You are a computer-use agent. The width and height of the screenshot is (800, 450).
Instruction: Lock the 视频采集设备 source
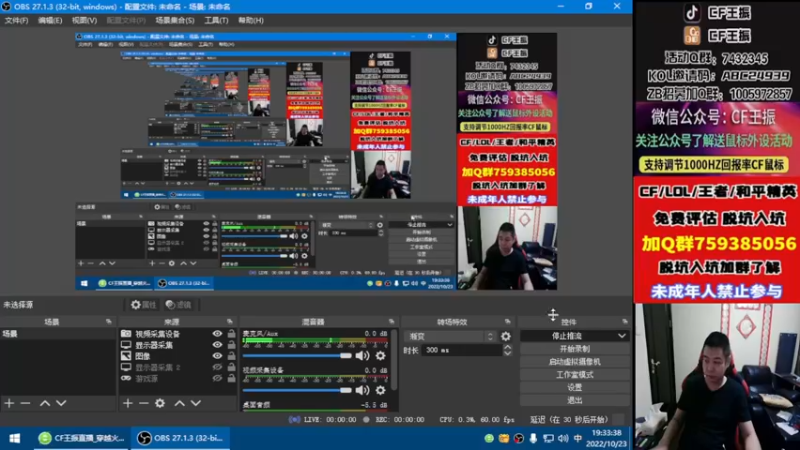point(232,334)
